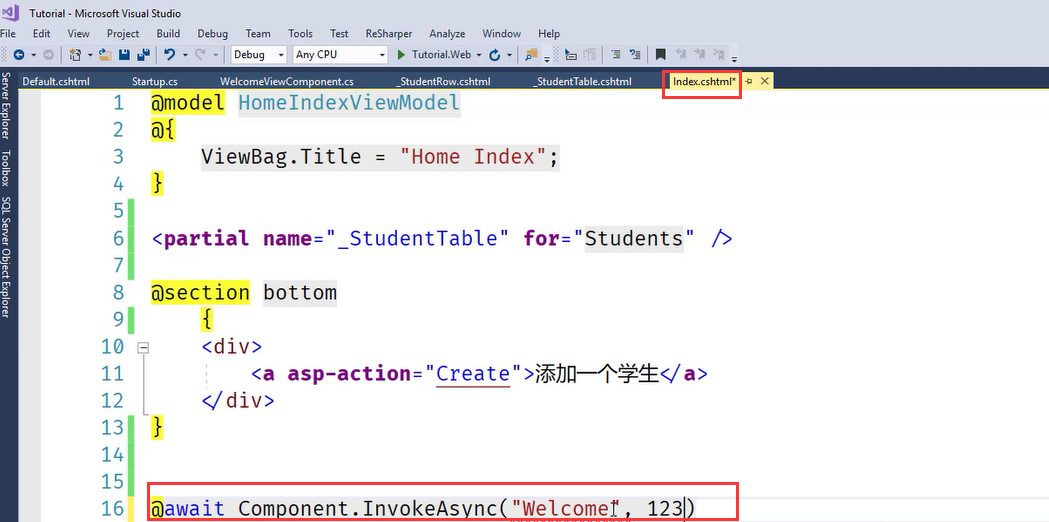Open the Navigate Backward history dropdown arrow

point(31,55)
